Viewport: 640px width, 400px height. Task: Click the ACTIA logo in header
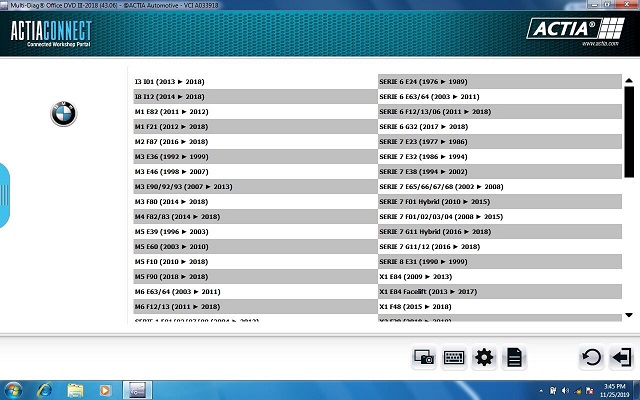coord(575,29)
